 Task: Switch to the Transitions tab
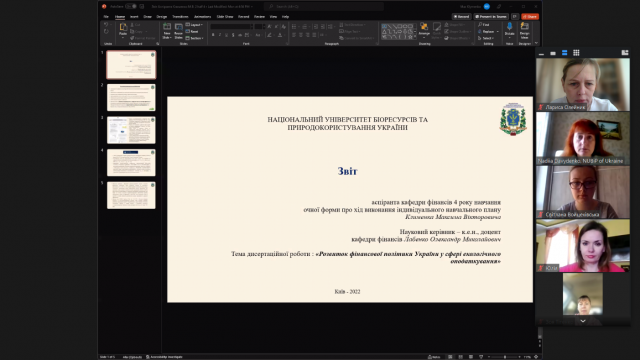(x=180, y=17)
